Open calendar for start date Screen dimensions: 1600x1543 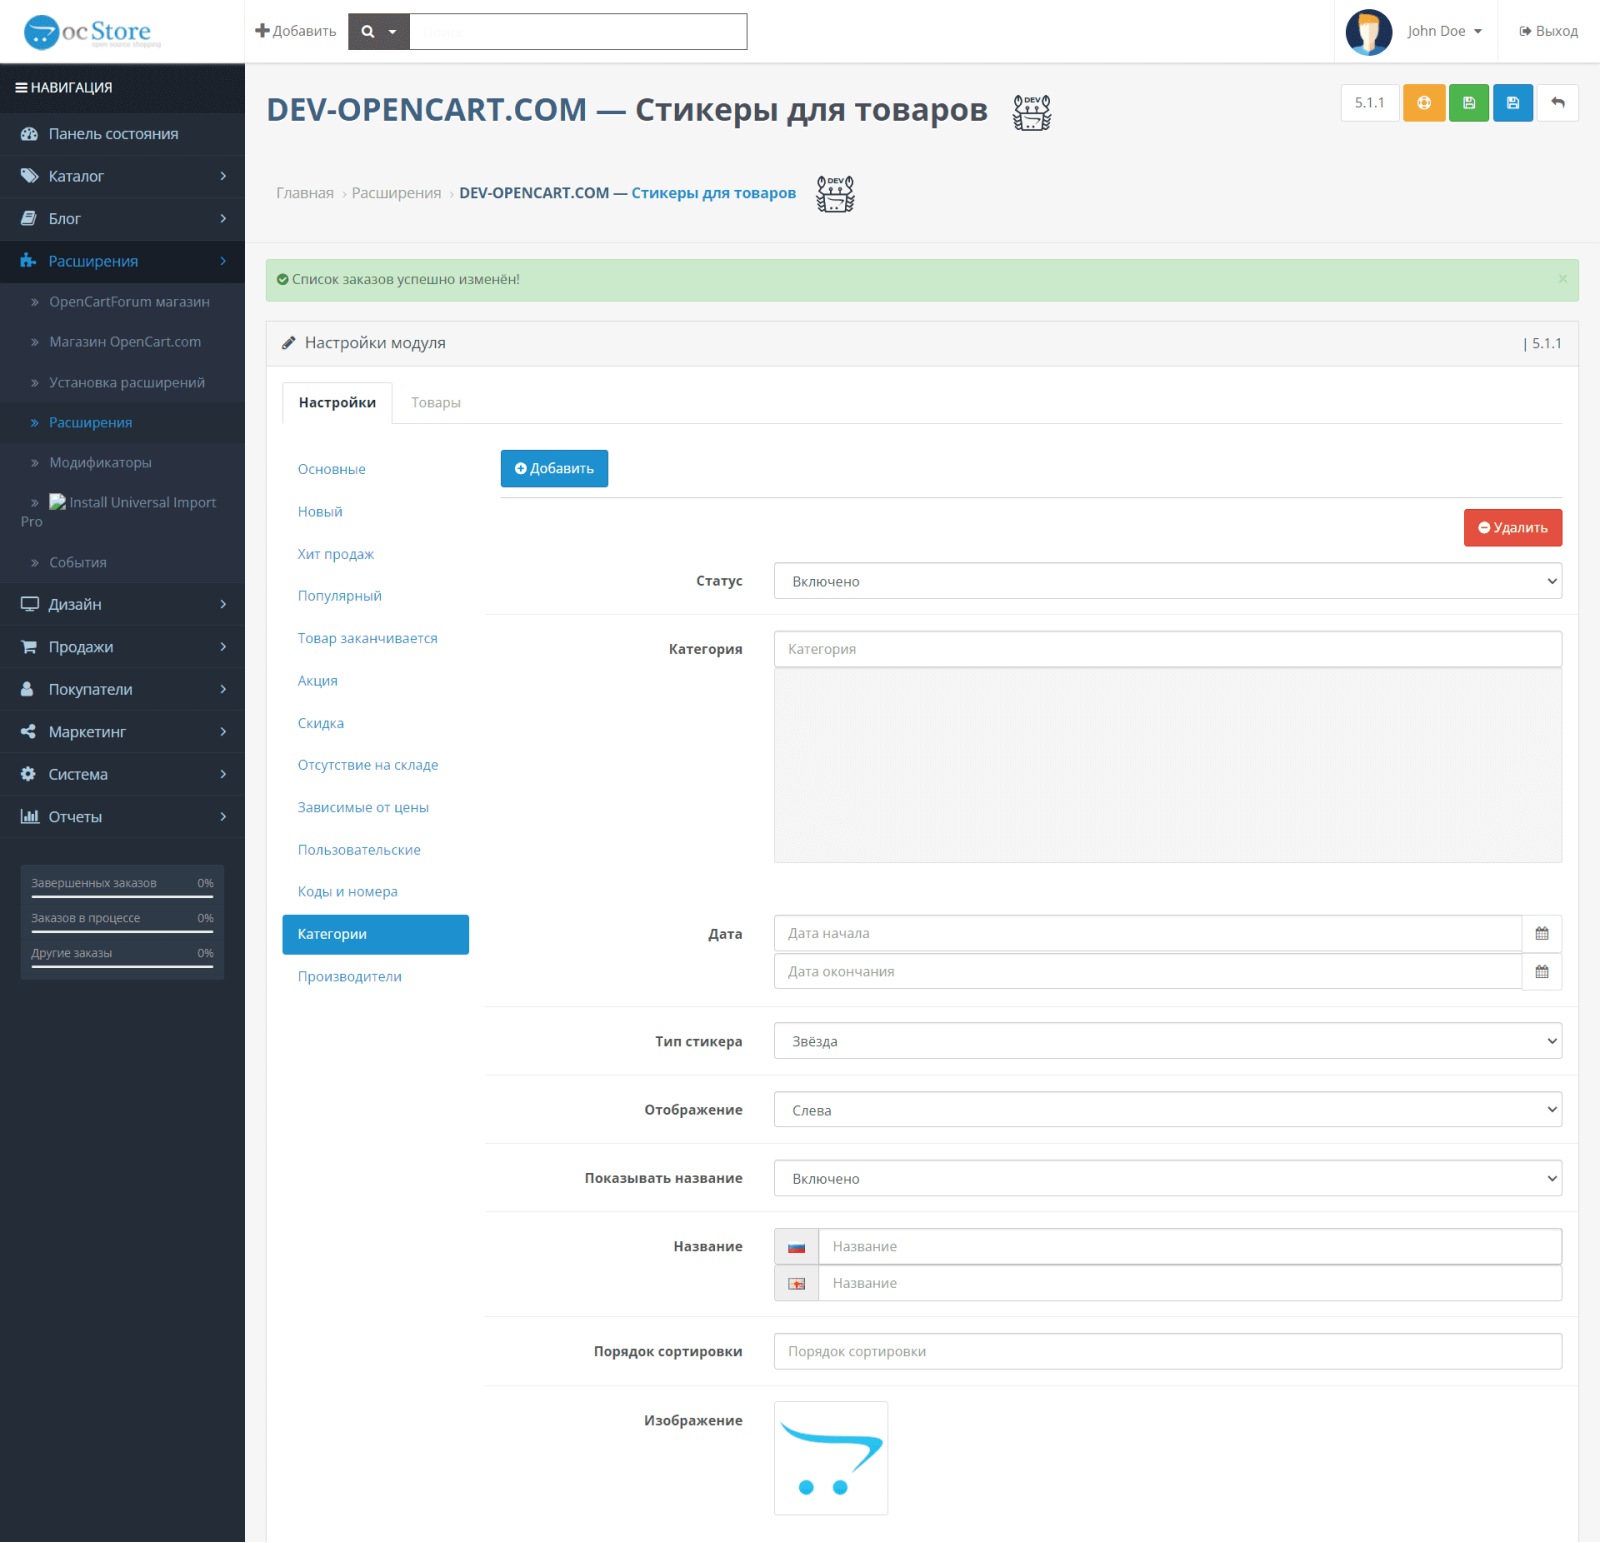pyautogui.click(x=1542, y=933)
